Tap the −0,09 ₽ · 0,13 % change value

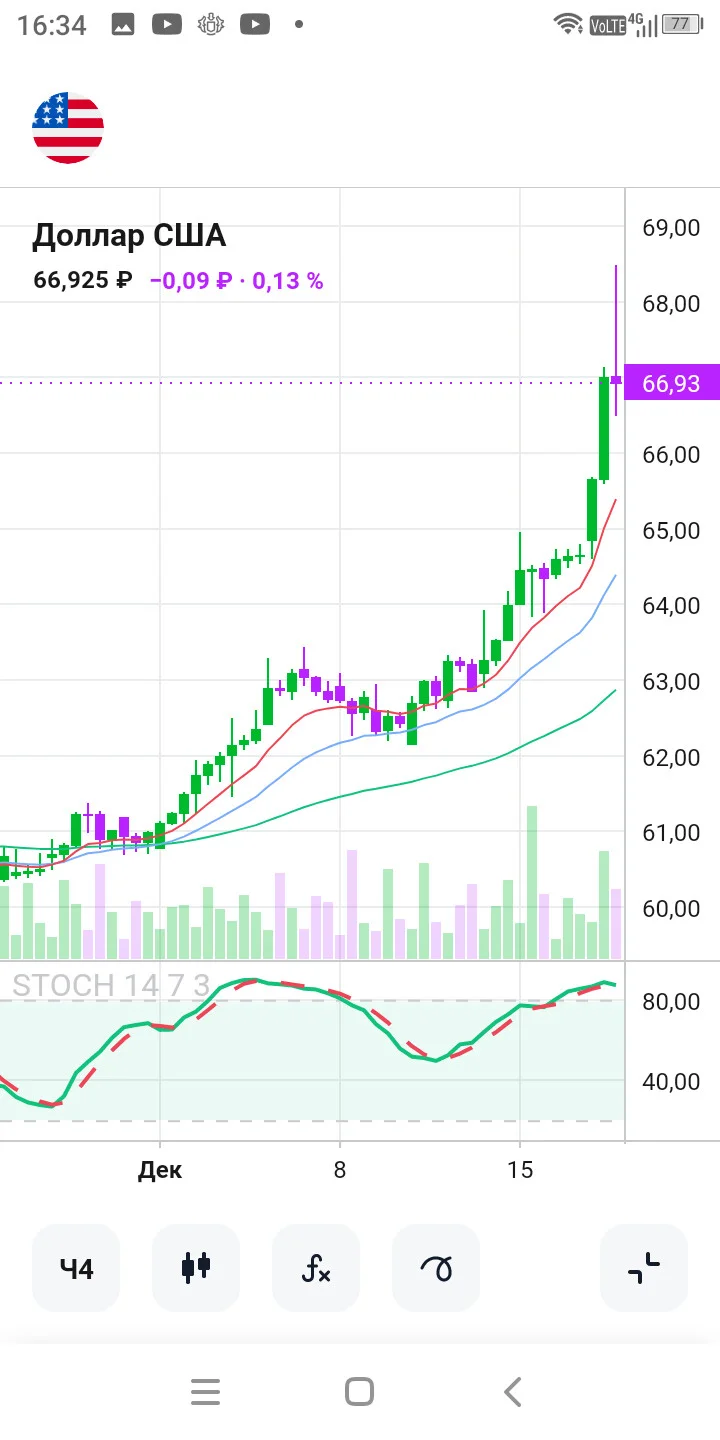click(x=237, y=280)
